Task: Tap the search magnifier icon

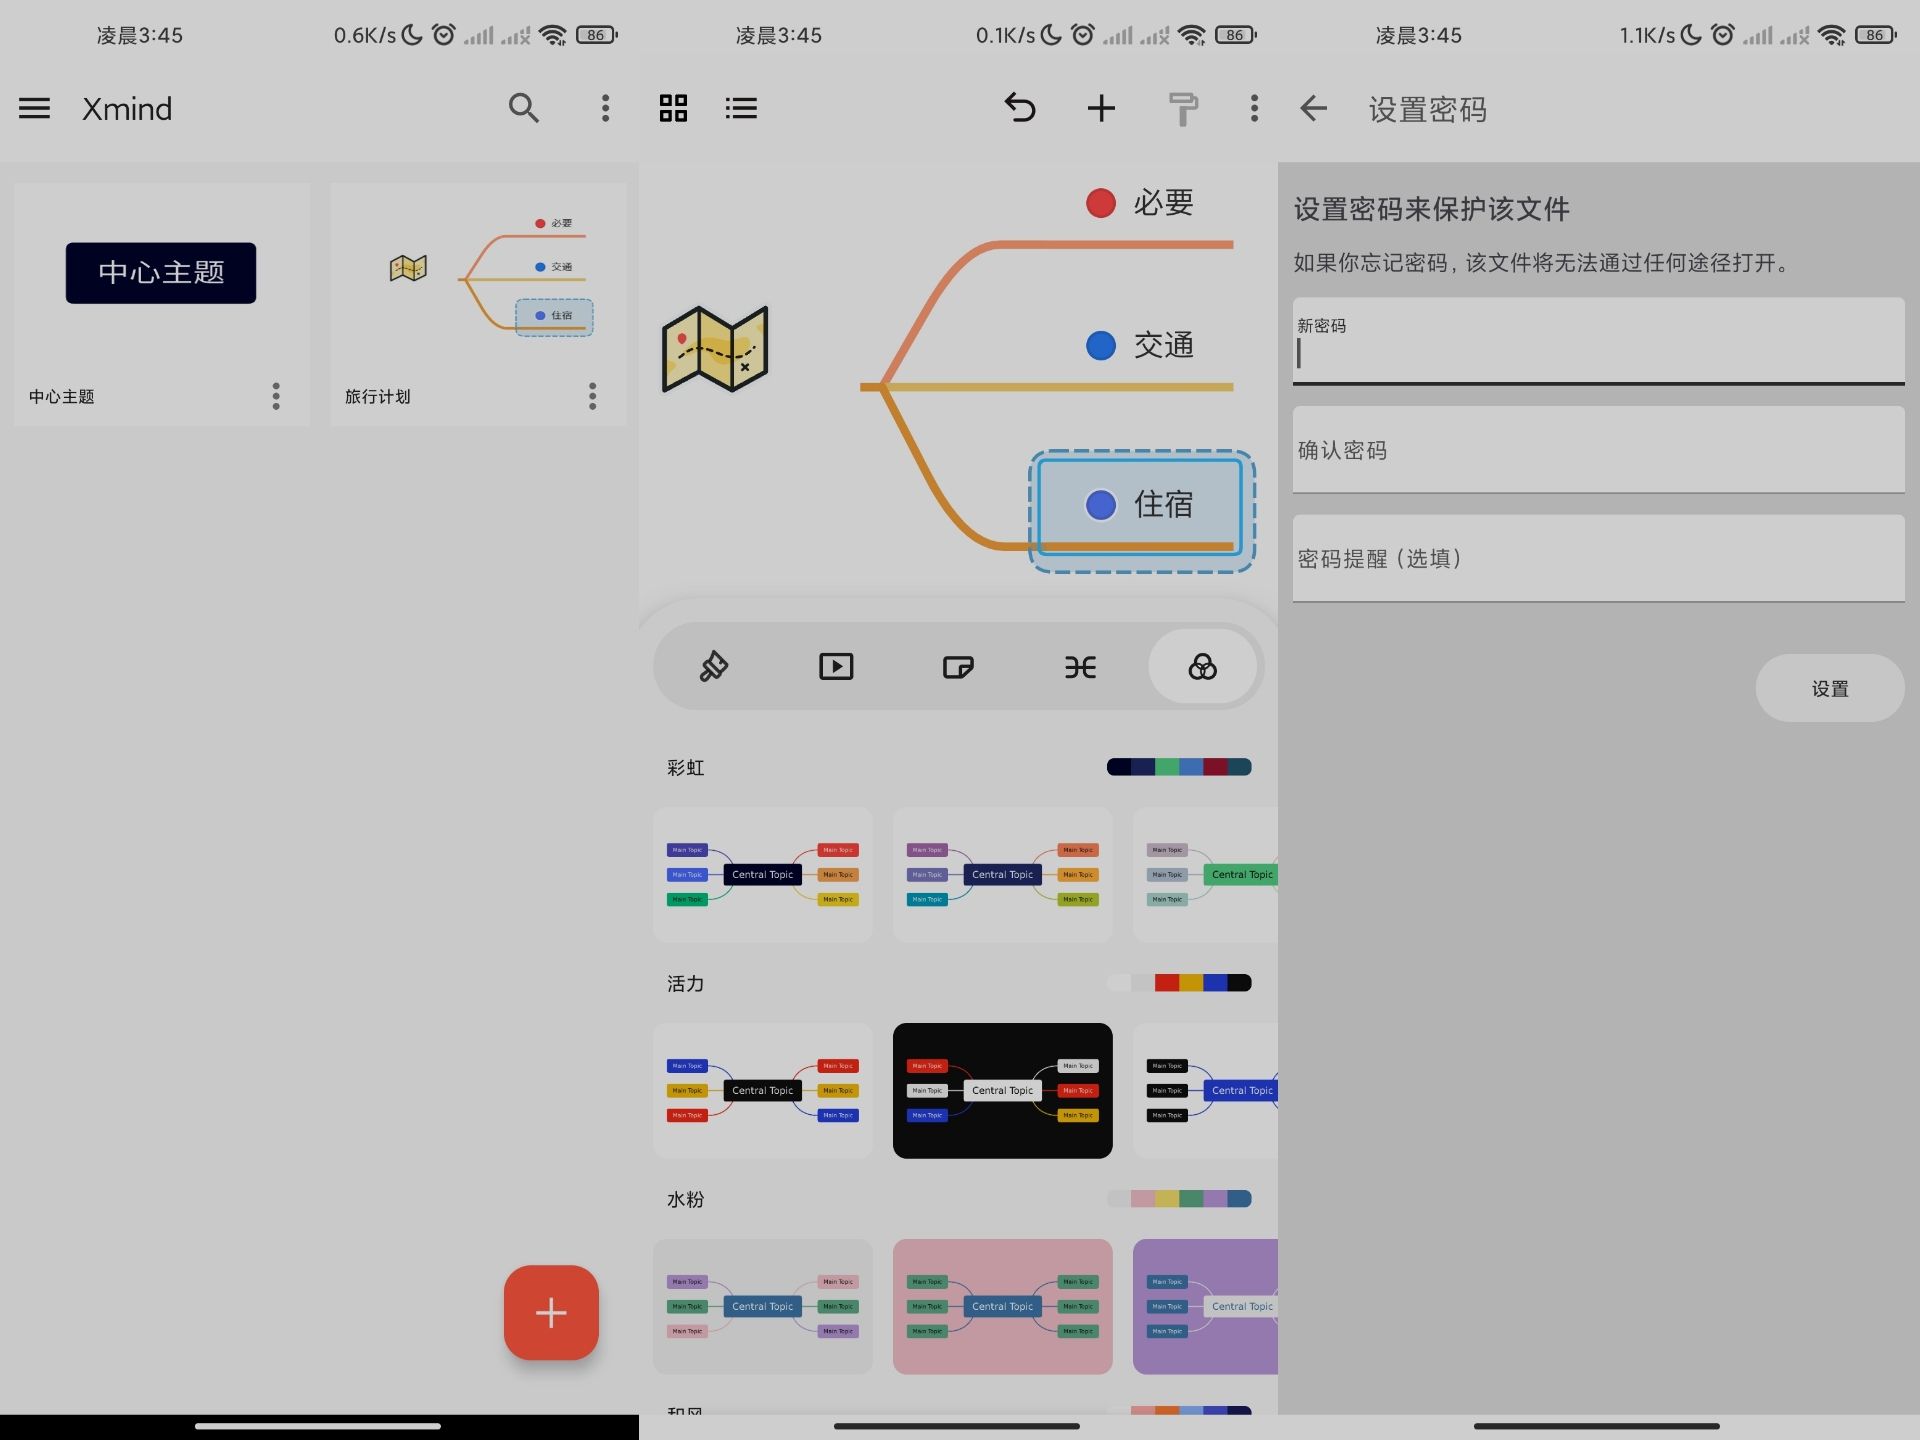Action: click(x=523, y=108)
